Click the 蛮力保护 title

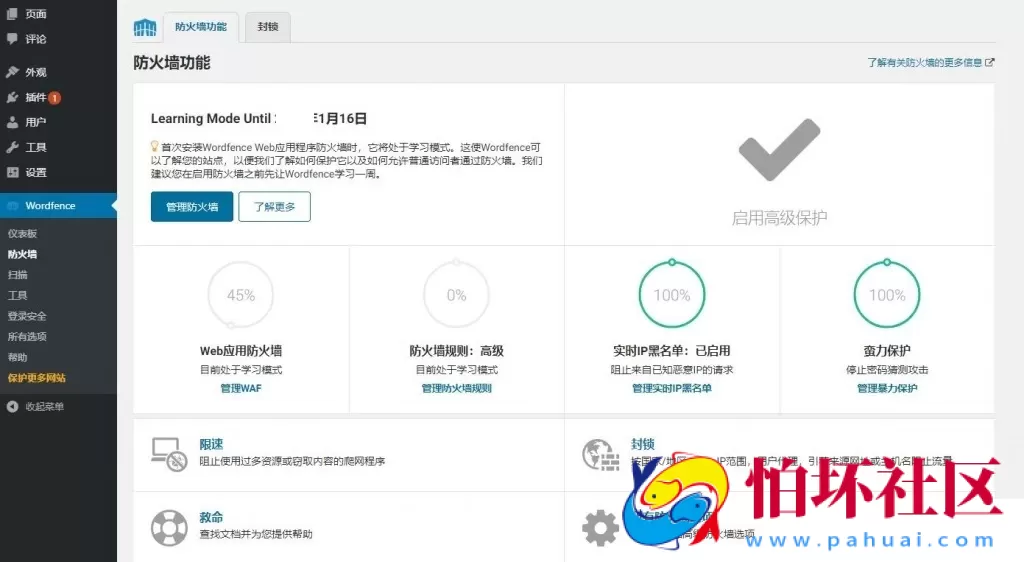(887, 351)
